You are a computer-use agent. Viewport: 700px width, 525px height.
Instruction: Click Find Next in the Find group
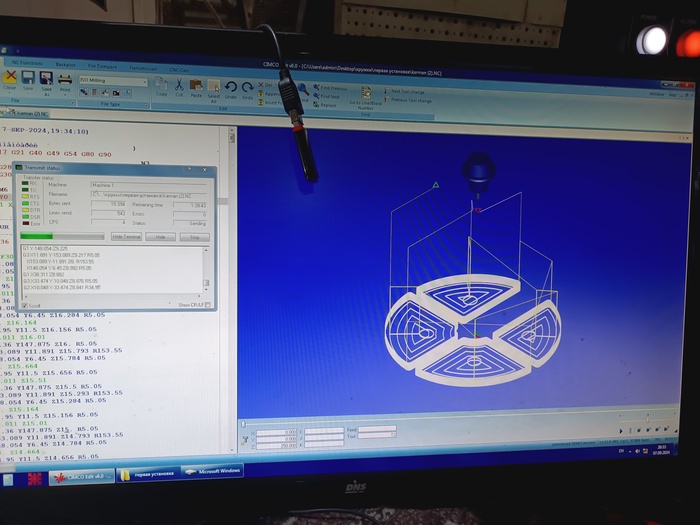tap(327, 96)
